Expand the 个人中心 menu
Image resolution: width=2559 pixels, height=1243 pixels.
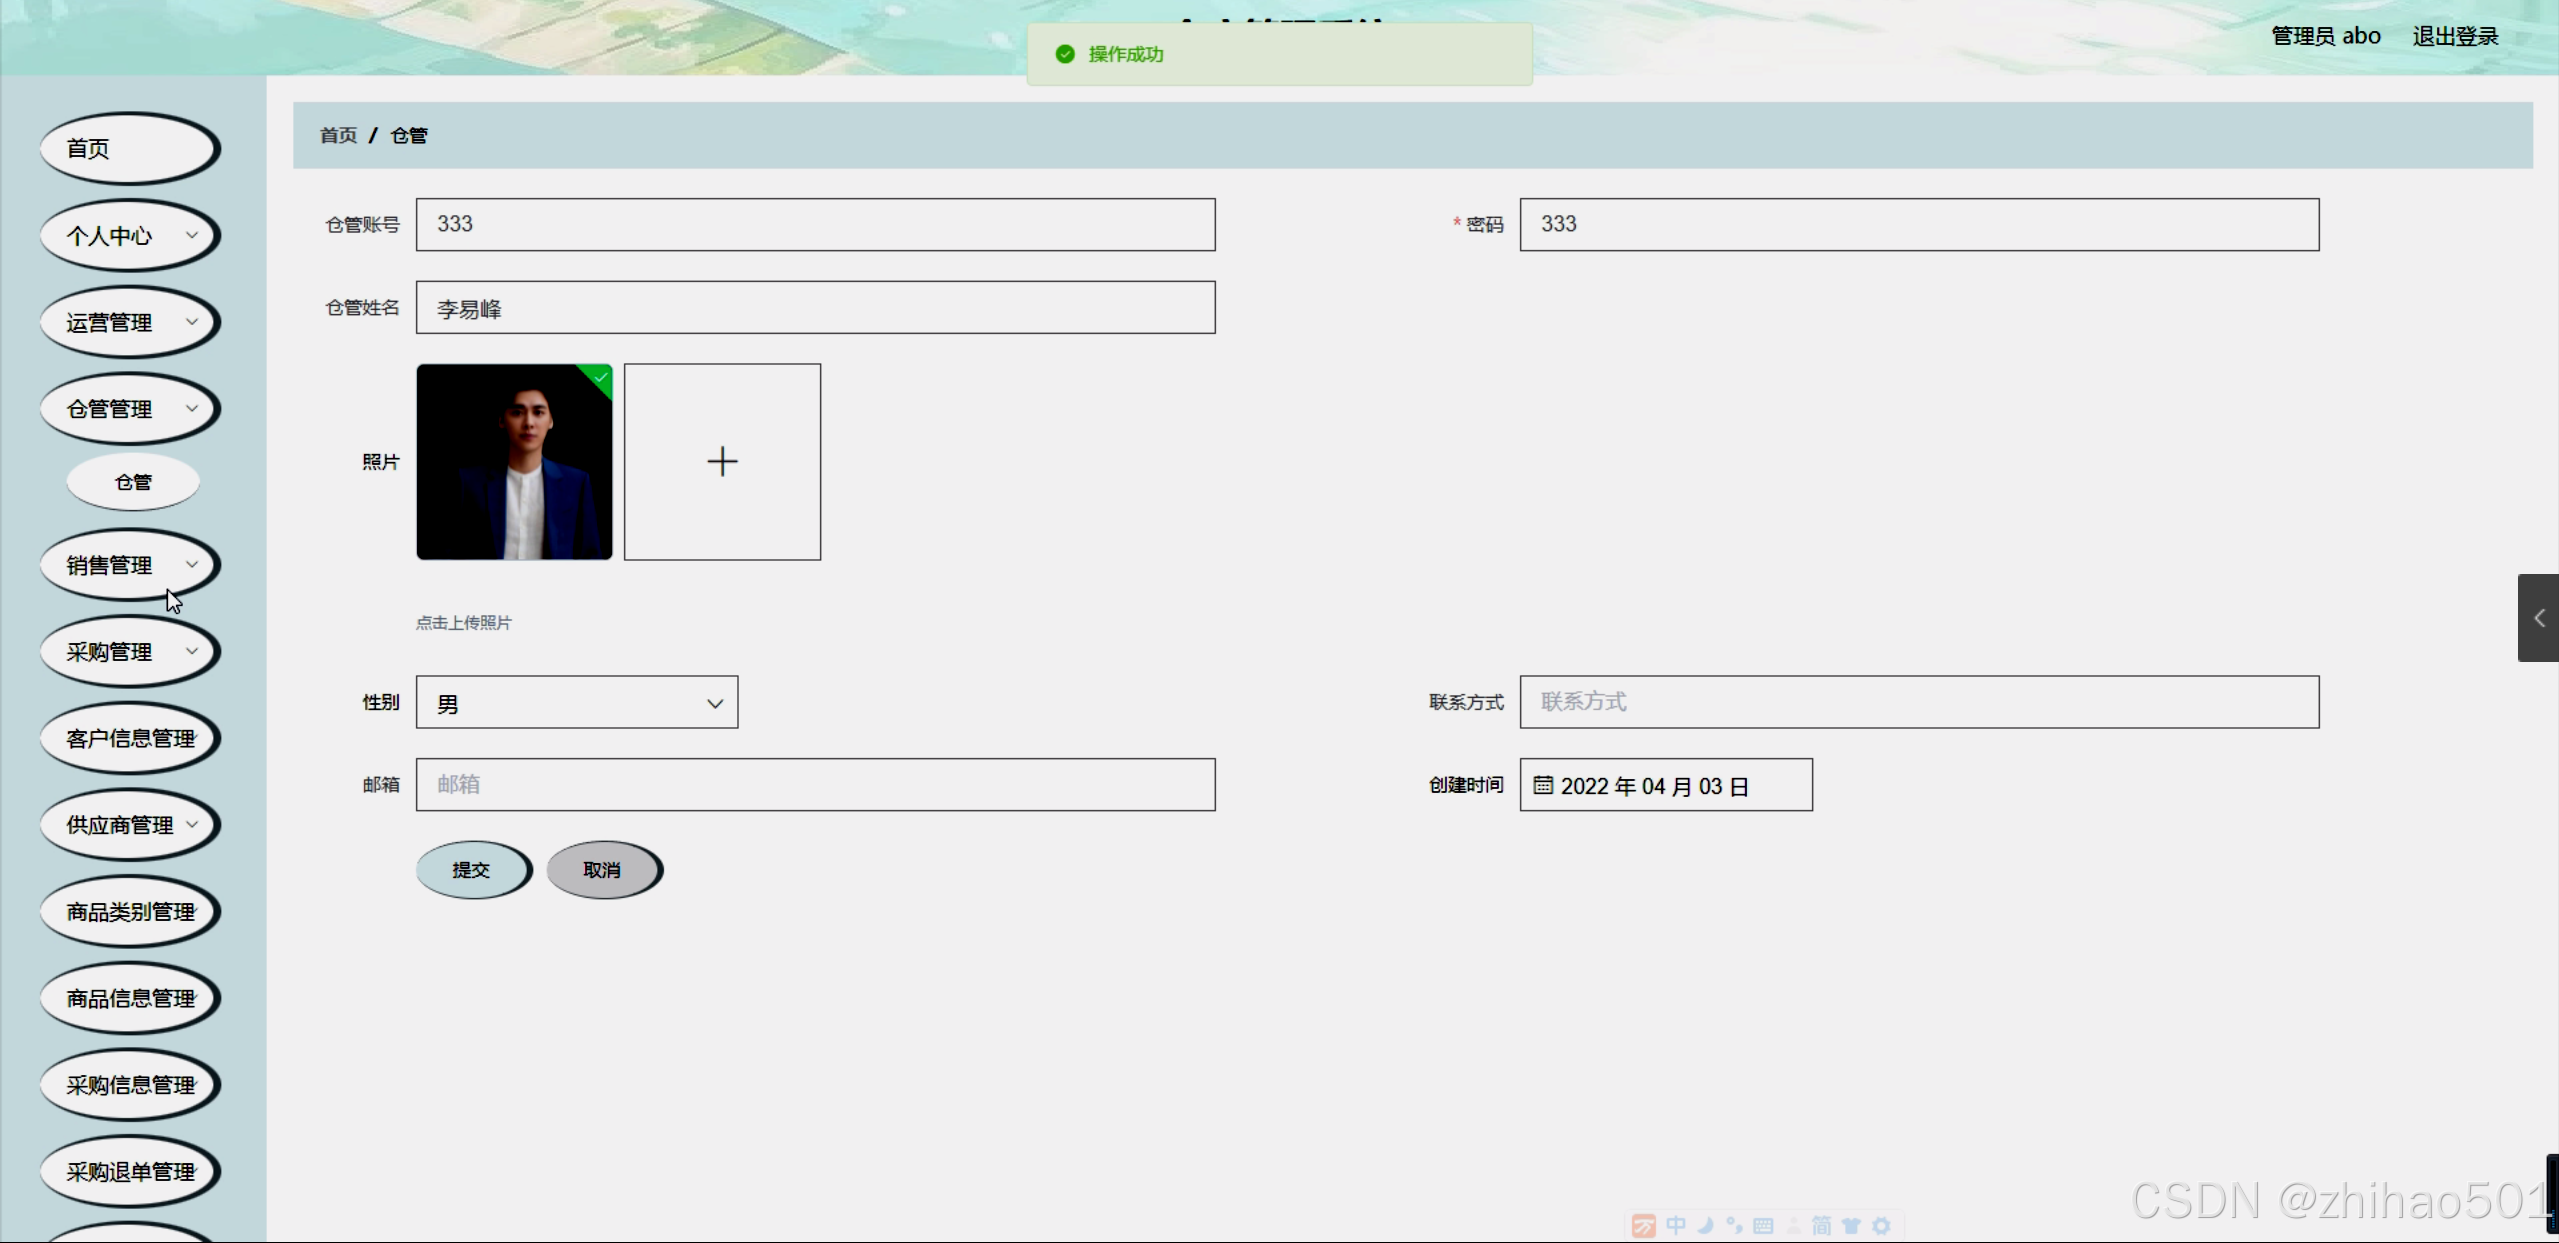coord(130,236)
